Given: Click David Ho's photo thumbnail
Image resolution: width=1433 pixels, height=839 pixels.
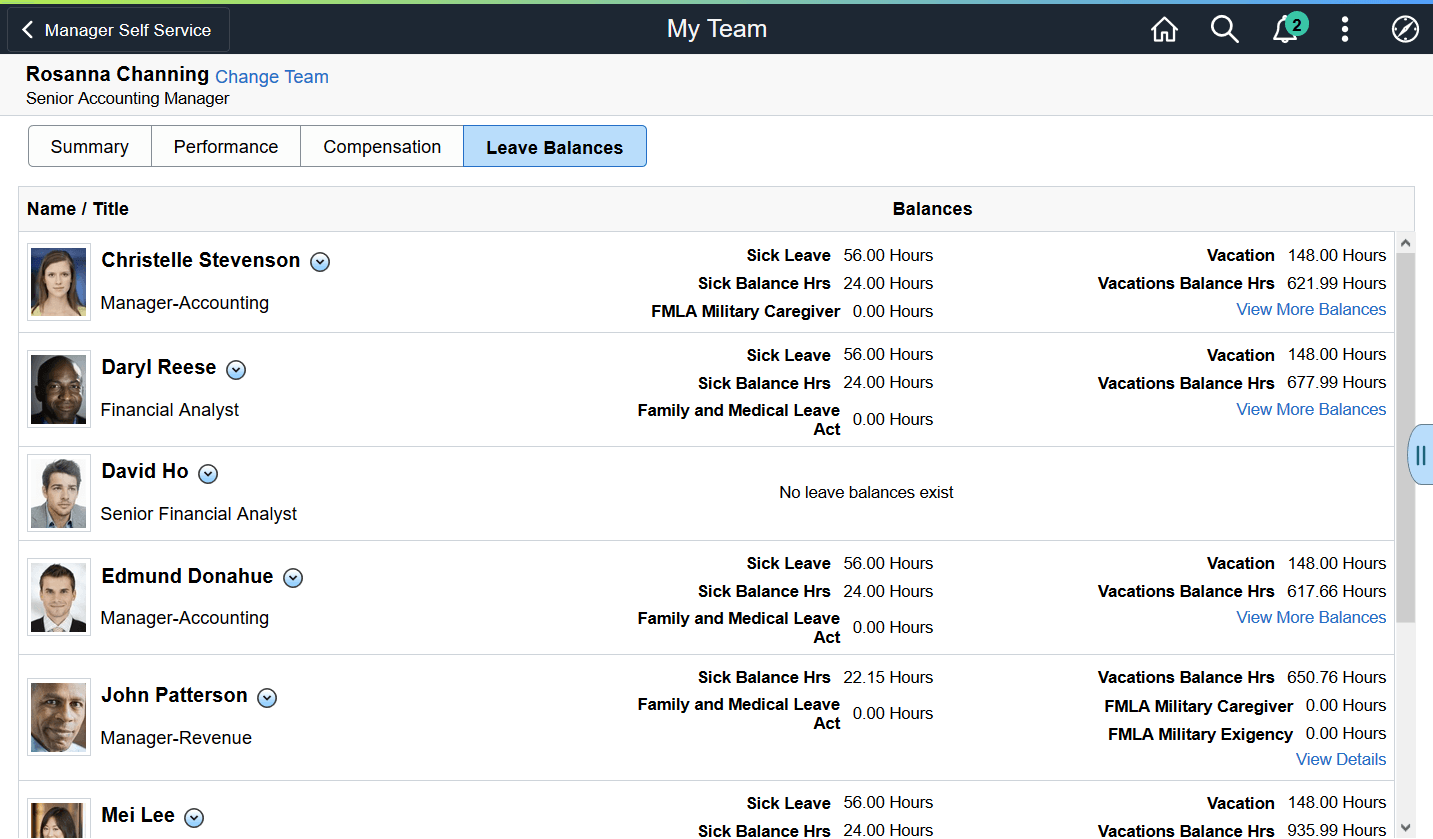Looking at the screenshot, I should (59, 493).
